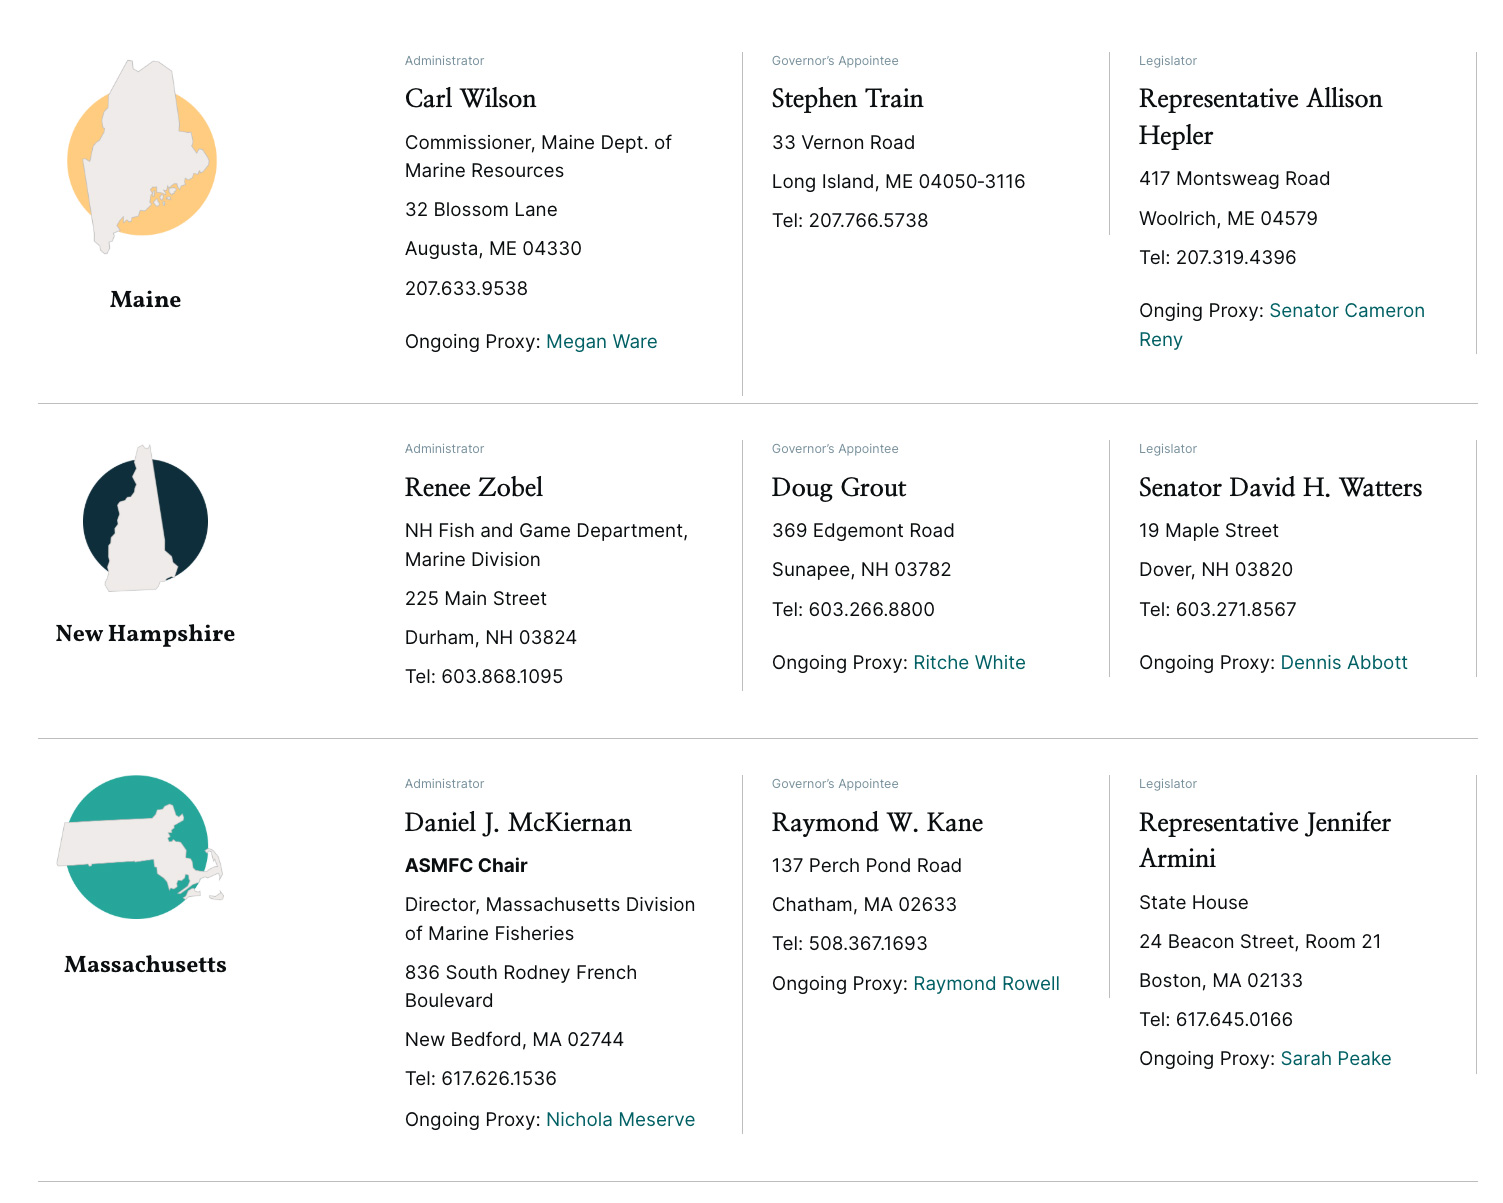Open Megan Ware proxy link
1503x1203 pixels.
coord(601,342)
